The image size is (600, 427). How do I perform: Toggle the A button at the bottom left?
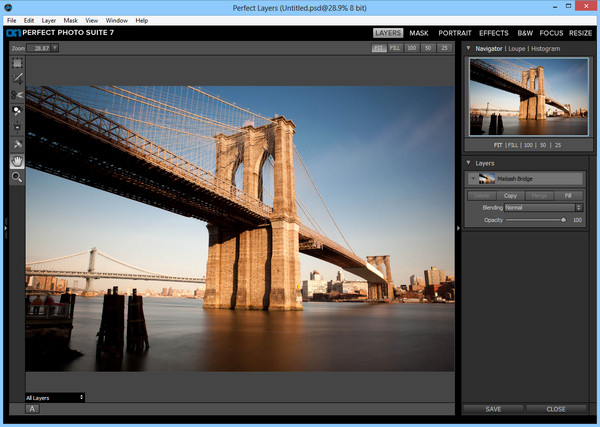(33, 408)
